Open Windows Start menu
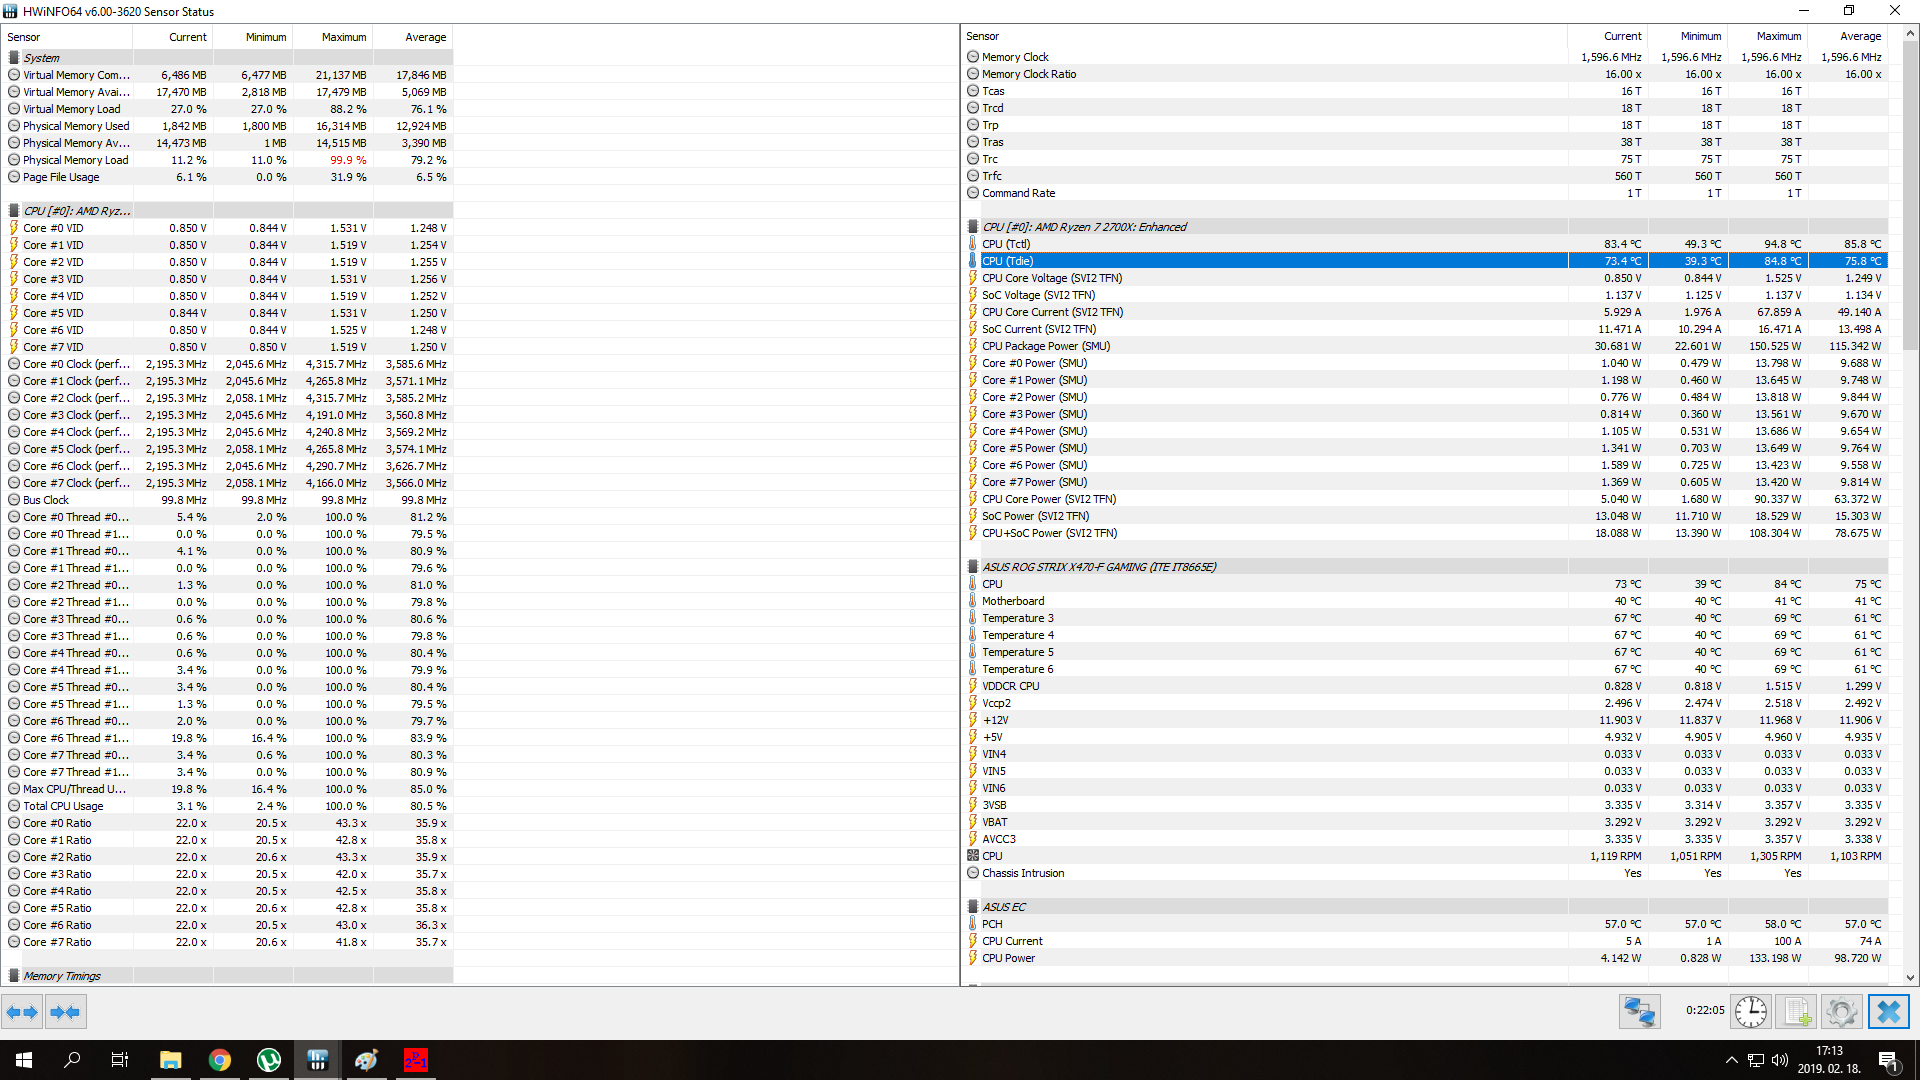The image size is (1920, 1080). click(24, 1060)
